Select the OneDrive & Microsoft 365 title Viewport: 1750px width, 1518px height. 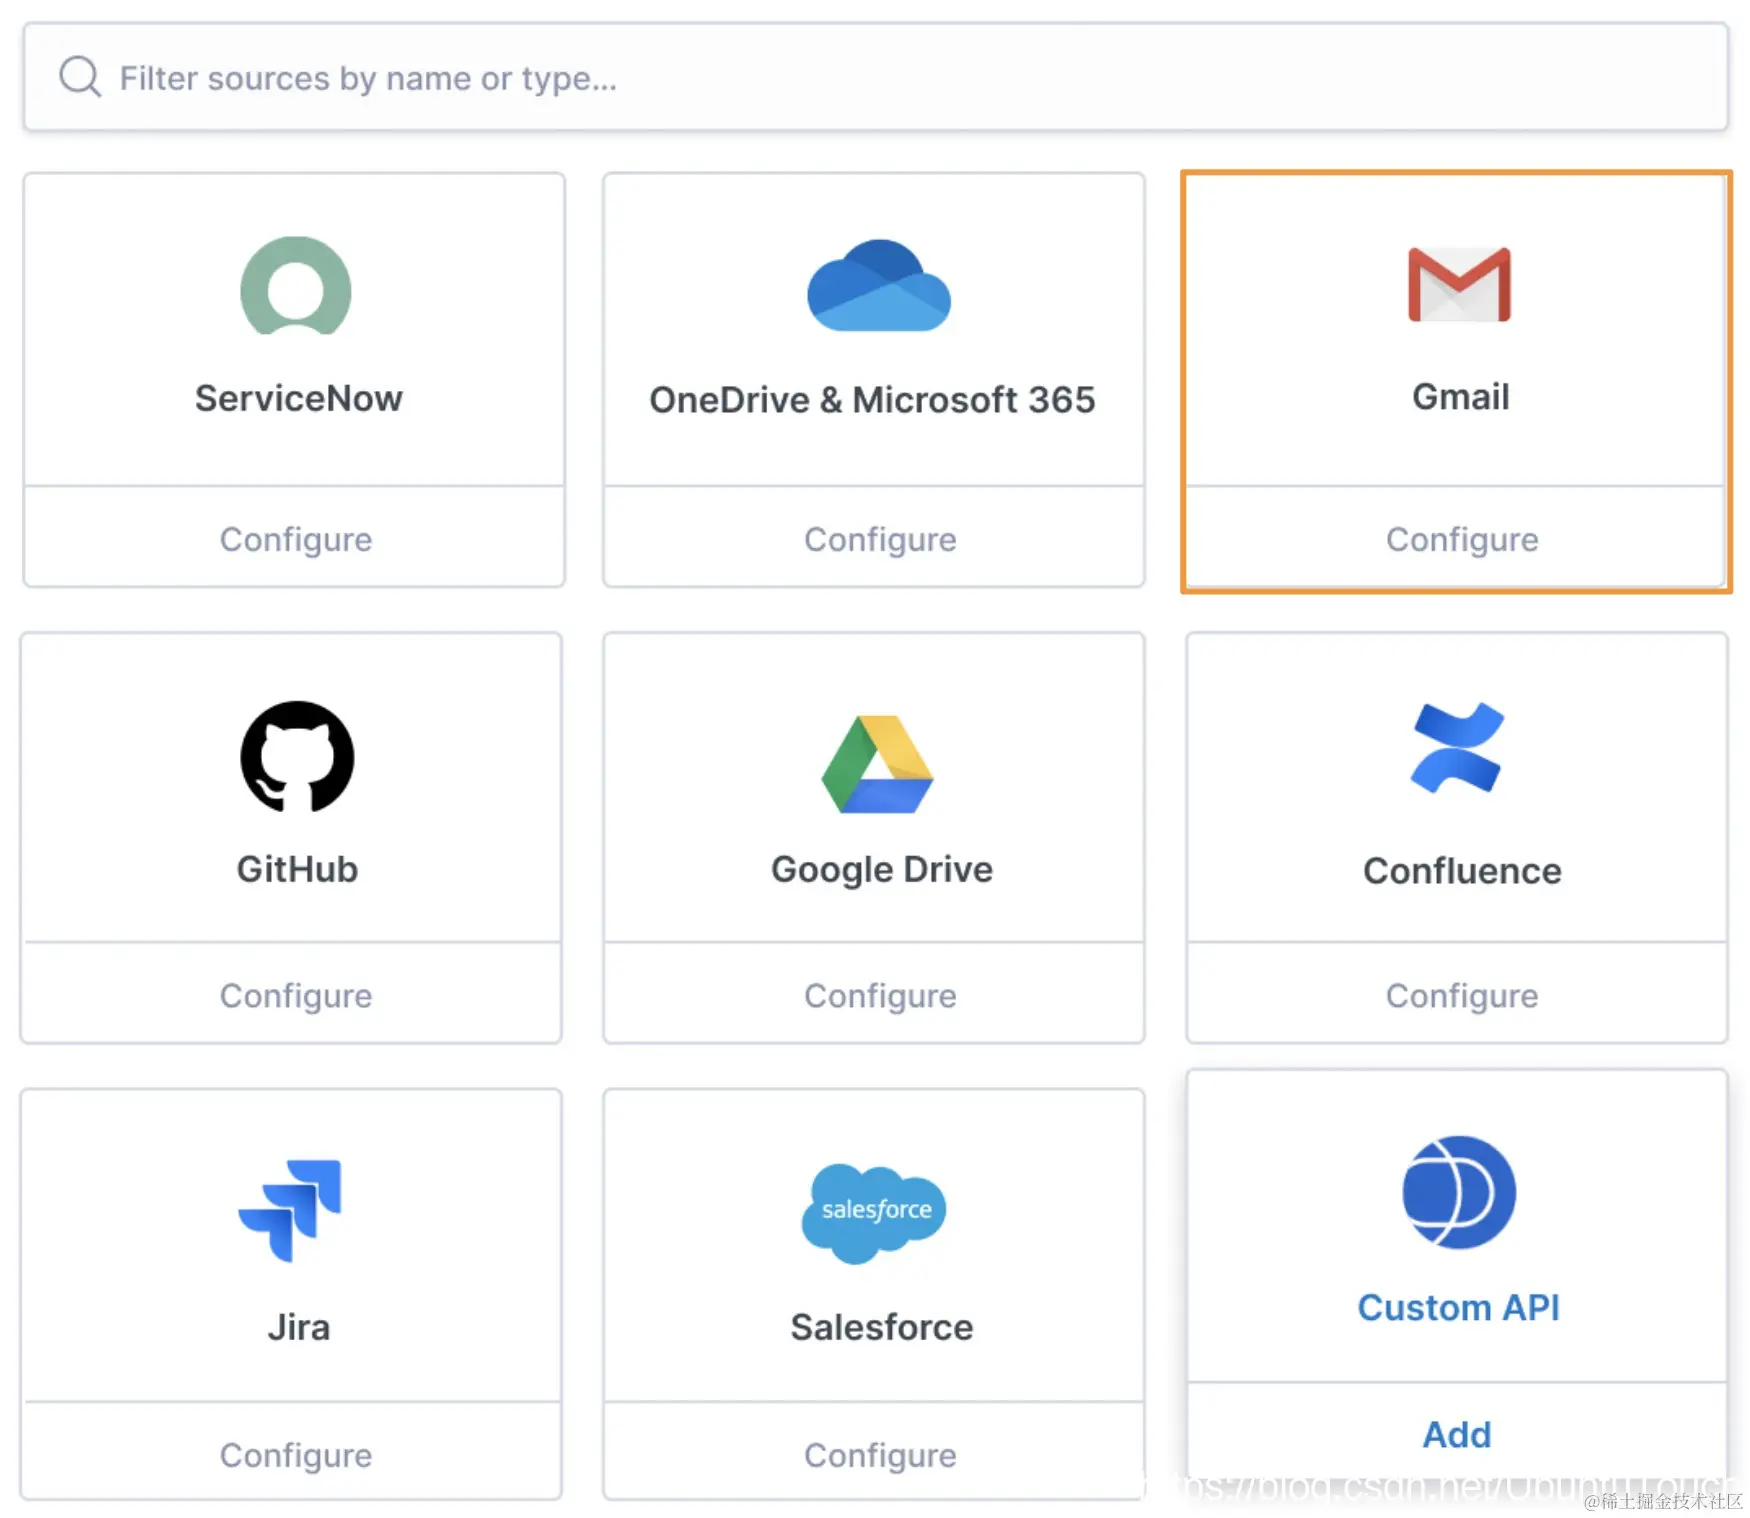tap(872, 400)
